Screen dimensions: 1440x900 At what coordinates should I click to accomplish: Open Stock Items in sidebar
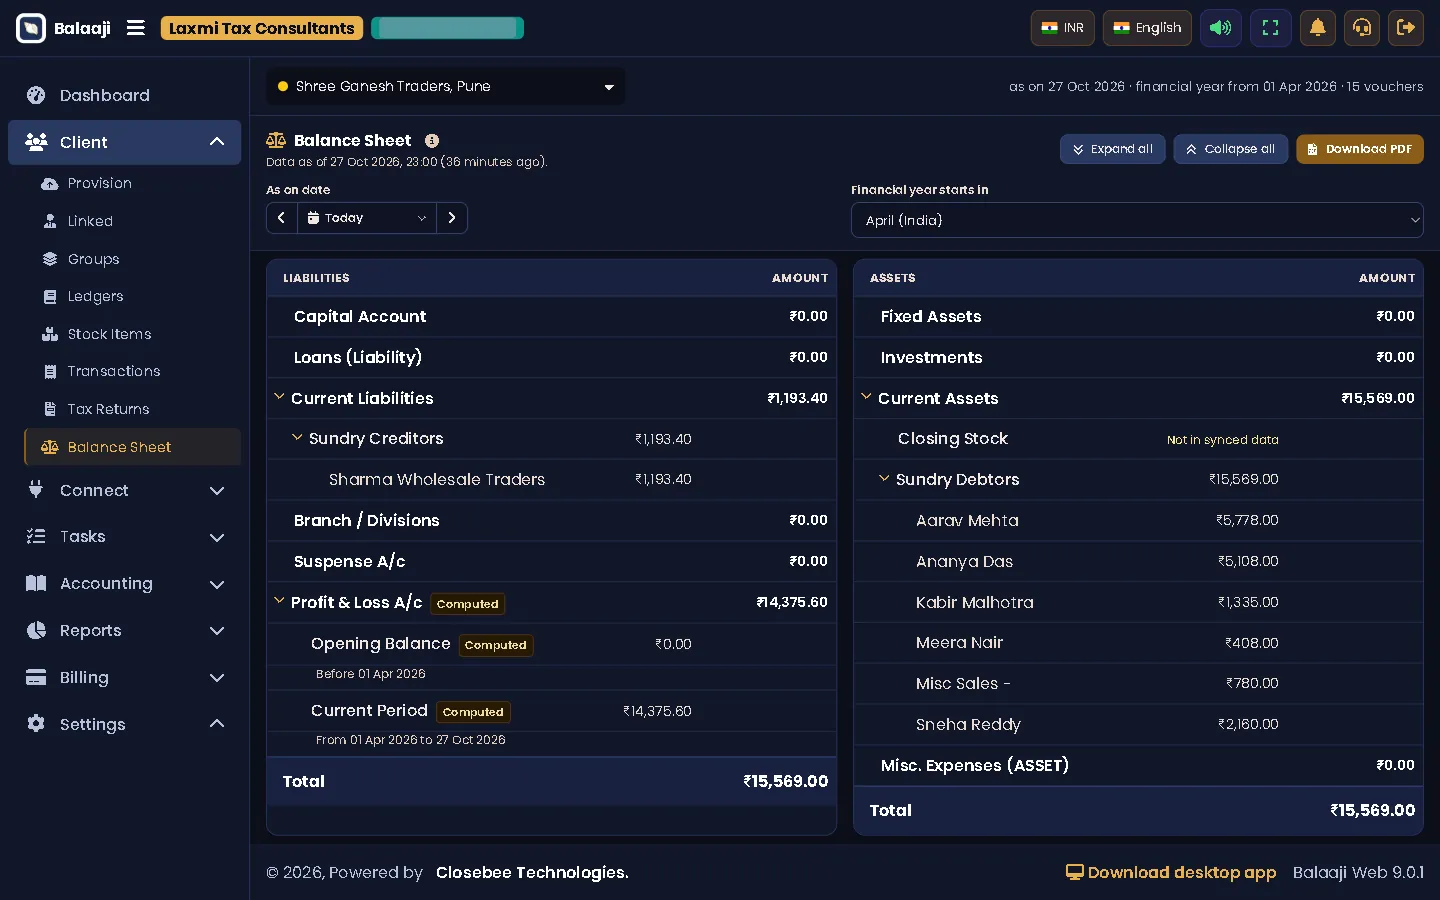click(132, 334)
